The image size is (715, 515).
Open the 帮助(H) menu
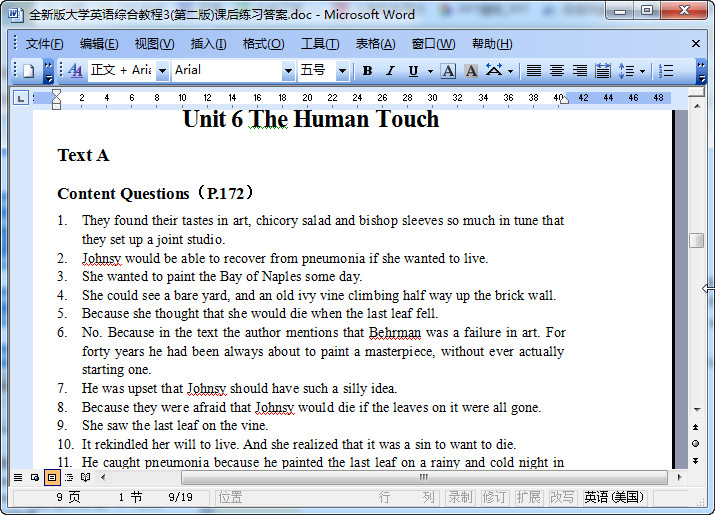click(492, 44)
